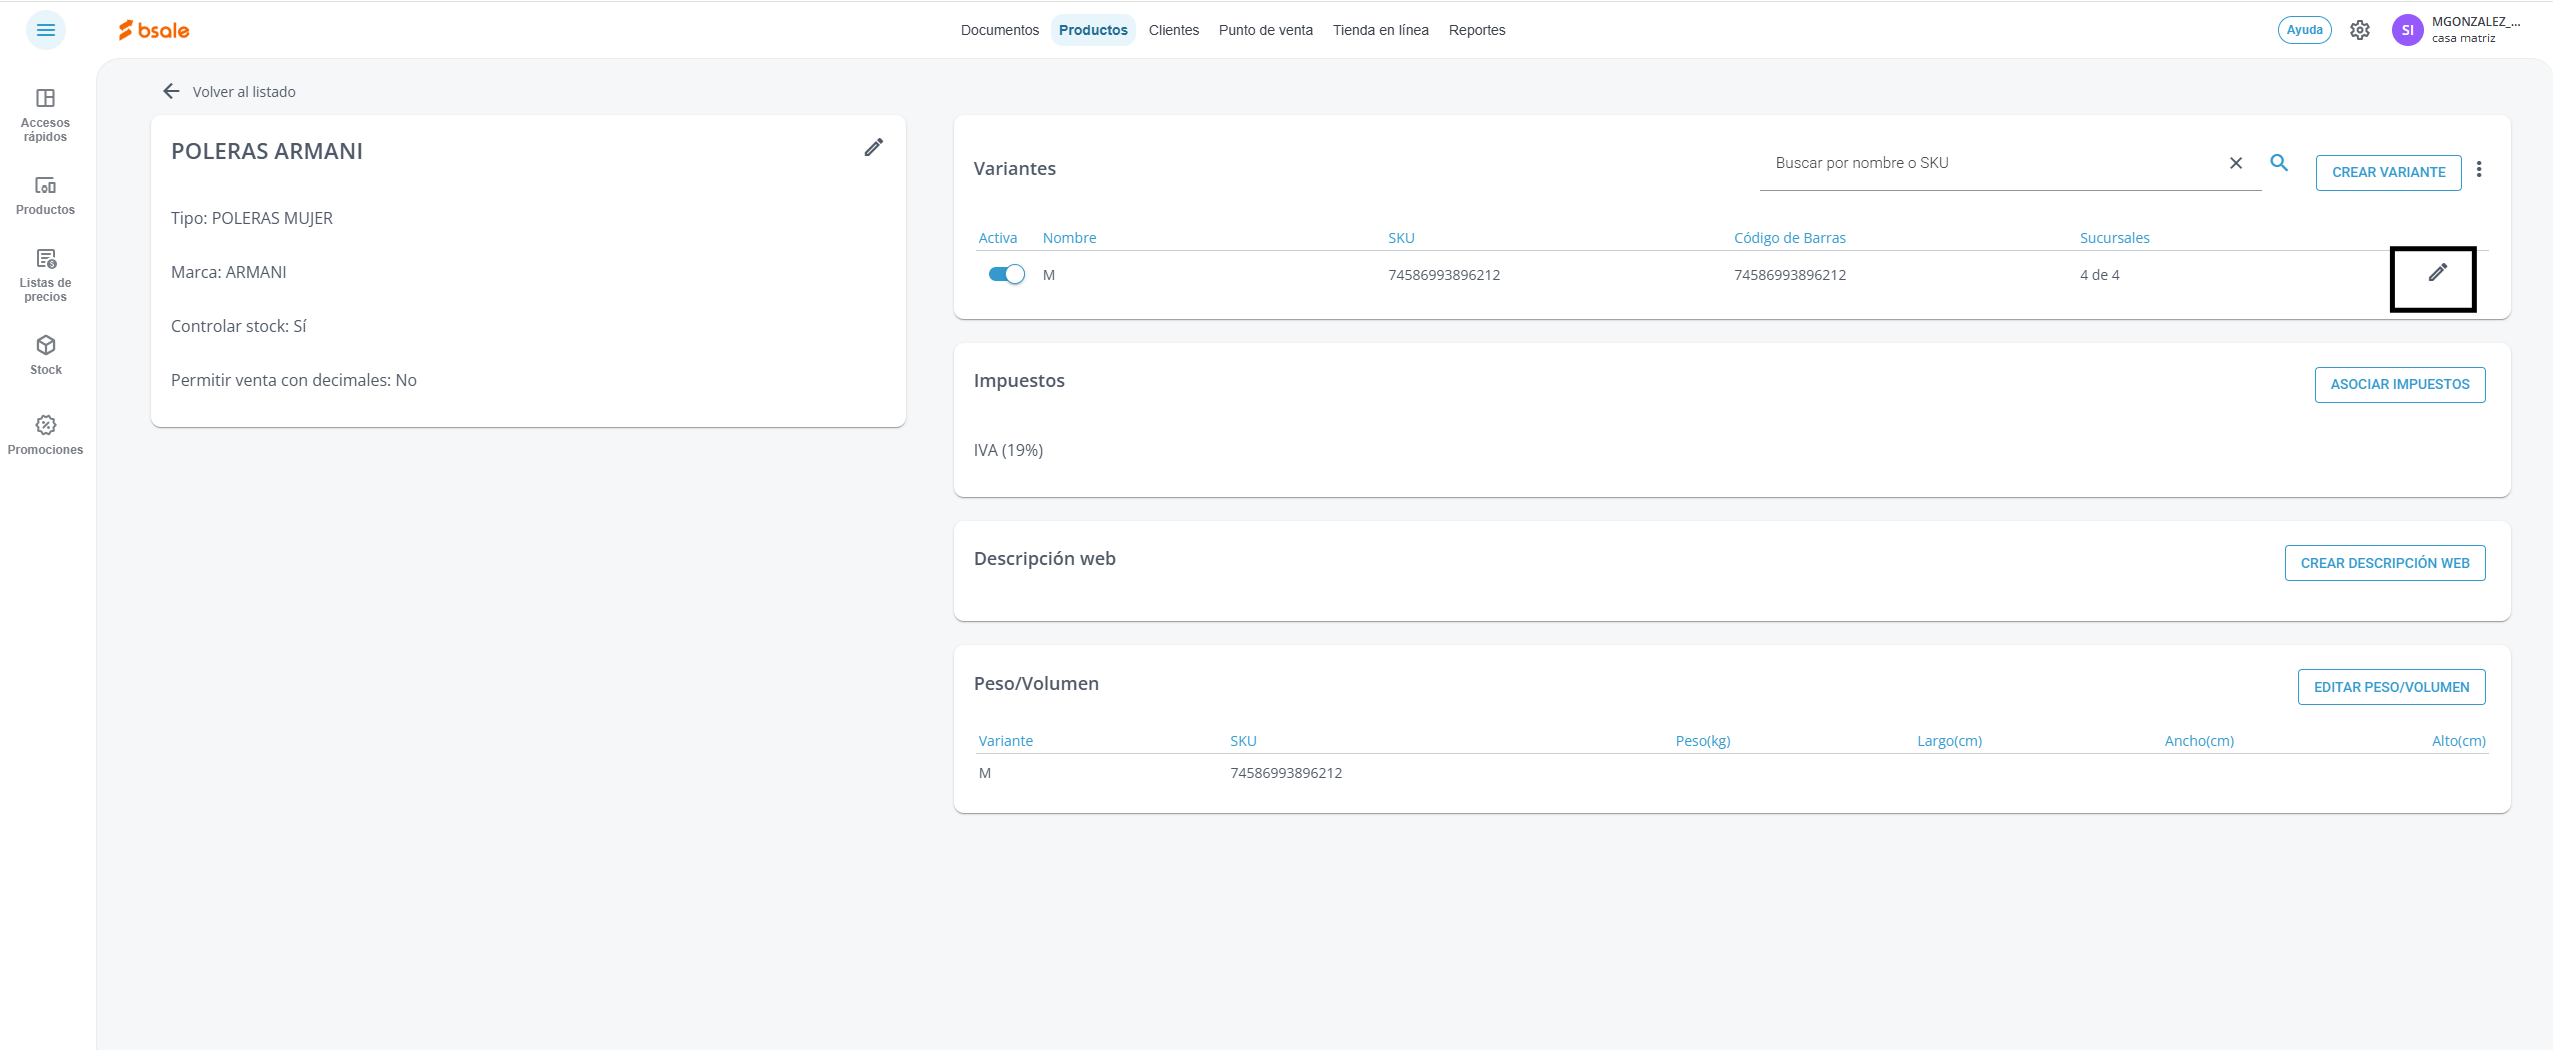Sort variants by SKU column header
The width and height of the screenshot is (2553, 1050).
tap(1401, 238)
